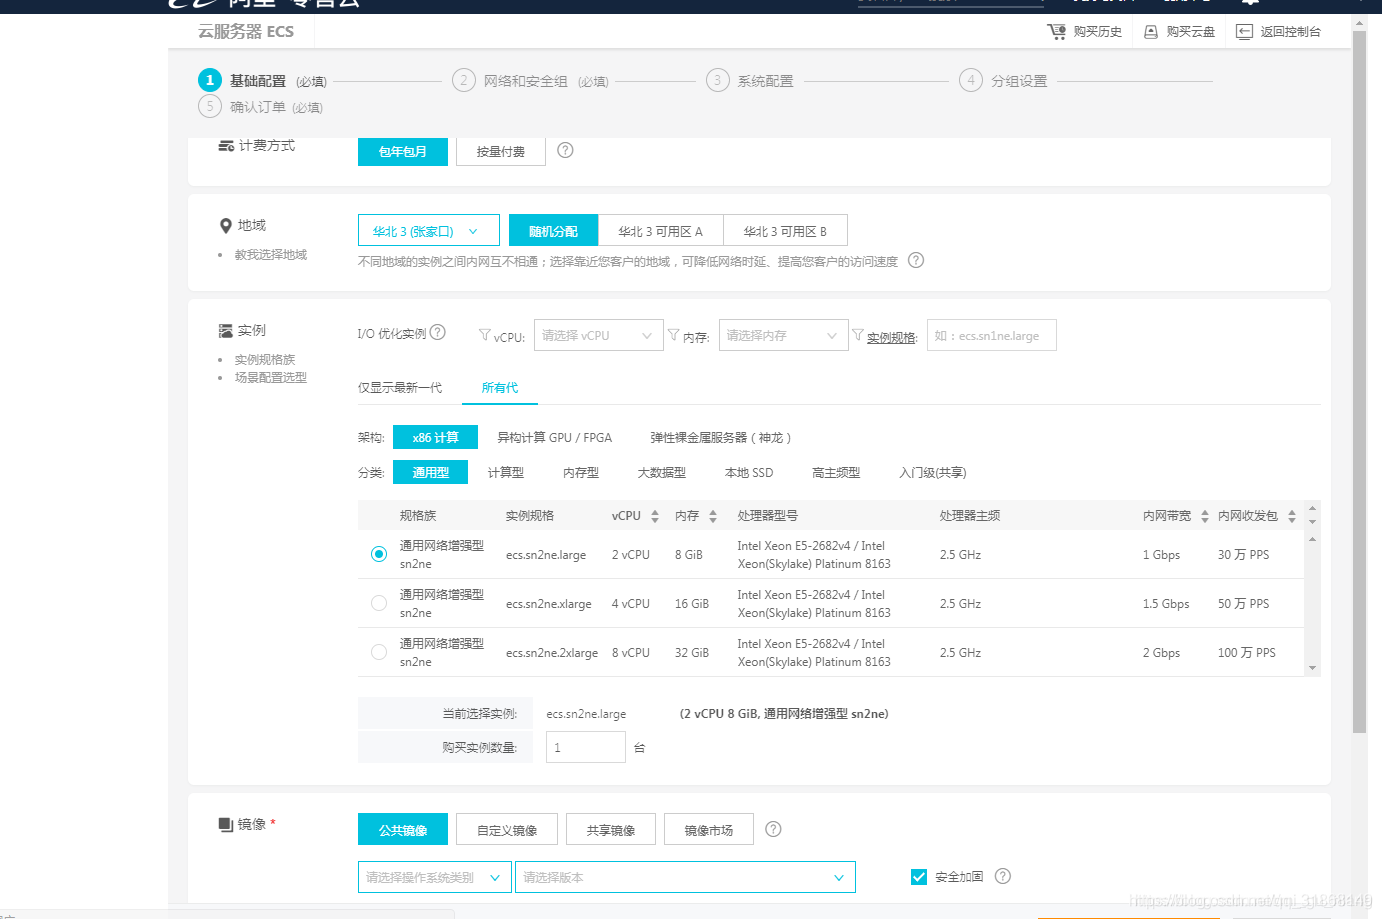This screenshot has height=919, width=1382.
Task: Click the 计费方式 section icon
Action: pos(226,146)
